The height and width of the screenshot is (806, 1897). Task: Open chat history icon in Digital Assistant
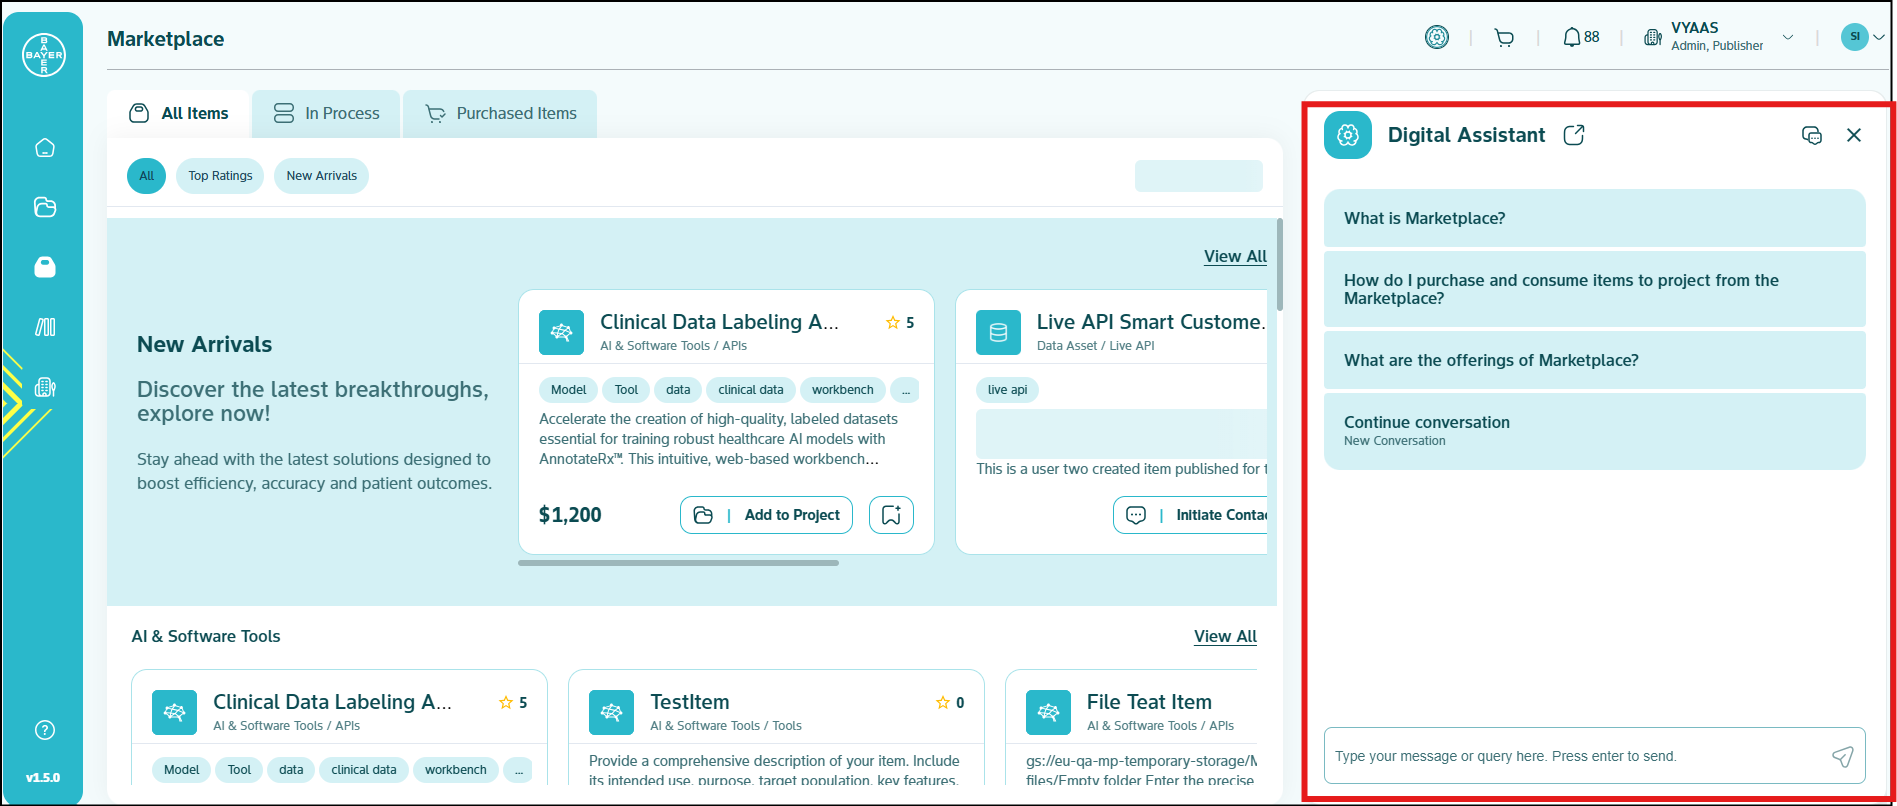1811,135
